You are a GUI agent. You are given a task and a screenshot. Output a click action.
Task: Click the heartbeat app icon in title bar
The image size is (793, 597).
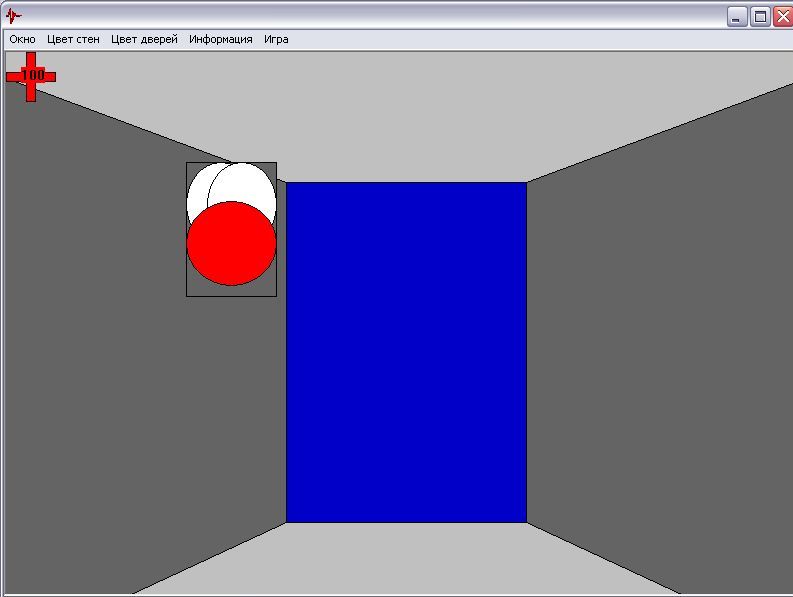tap(13, 16)
